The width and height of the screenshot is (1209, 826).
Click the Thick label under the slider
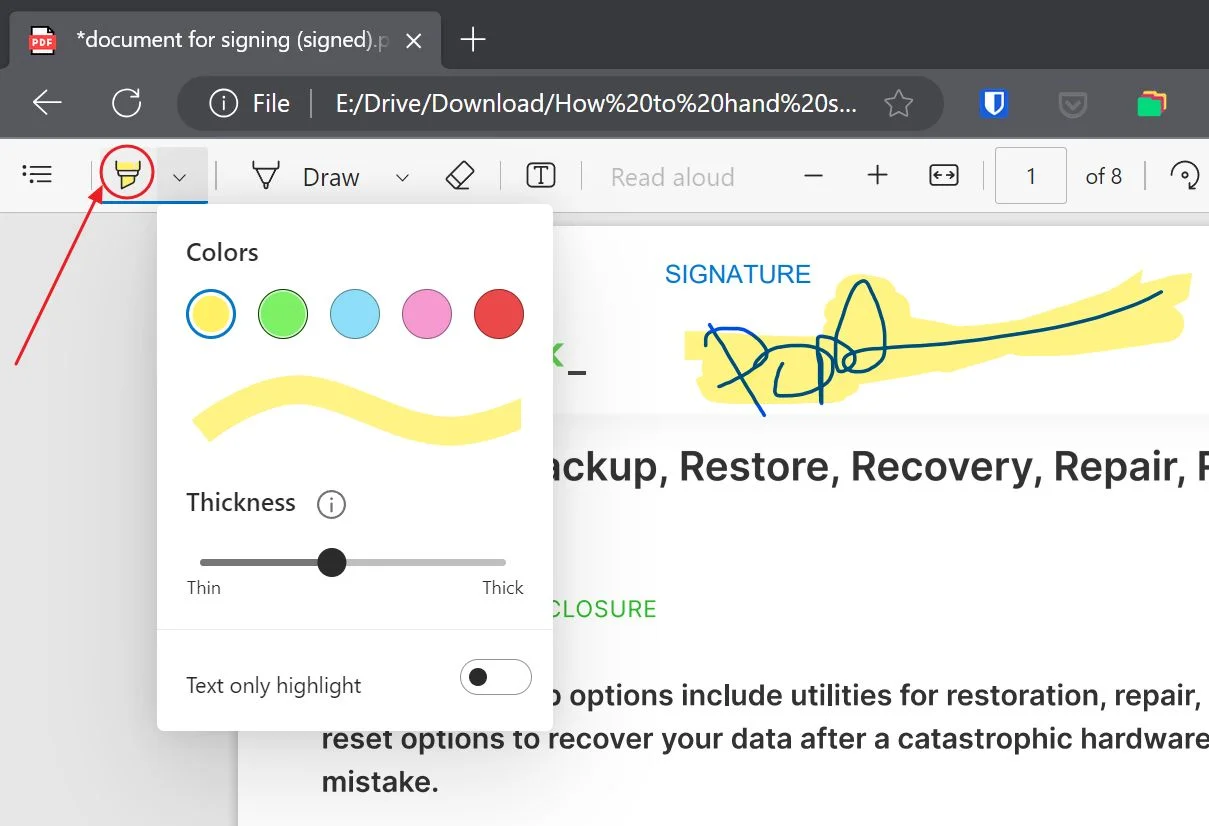[503, 588]
